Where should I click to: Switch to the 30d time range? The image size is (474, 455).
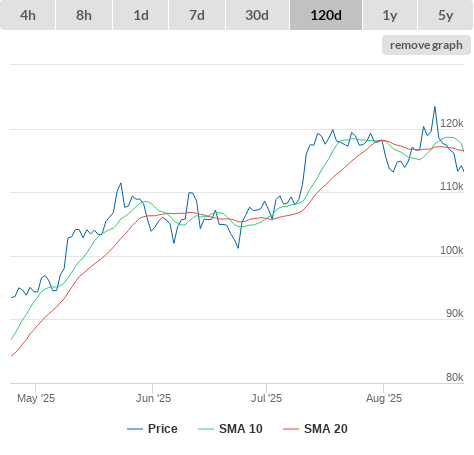(257, 15)
